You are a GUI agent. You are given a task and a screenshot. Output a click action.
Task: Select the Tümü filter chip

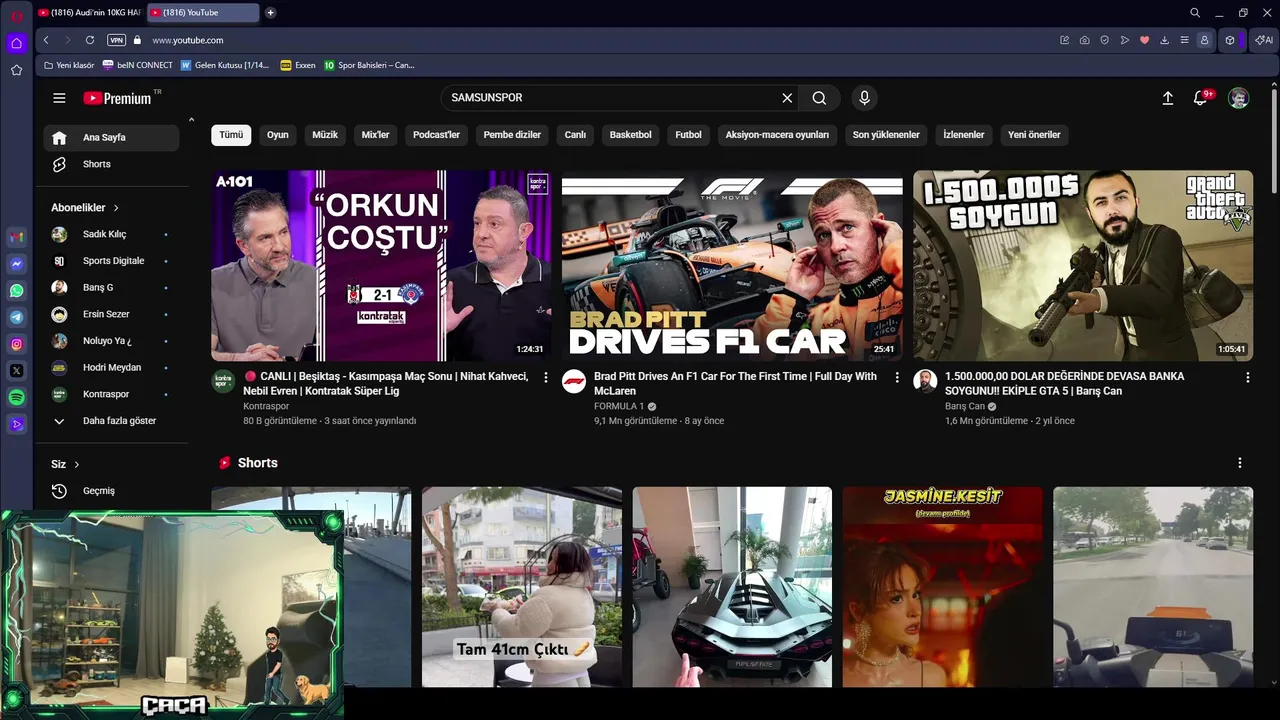tap(231, 135)
